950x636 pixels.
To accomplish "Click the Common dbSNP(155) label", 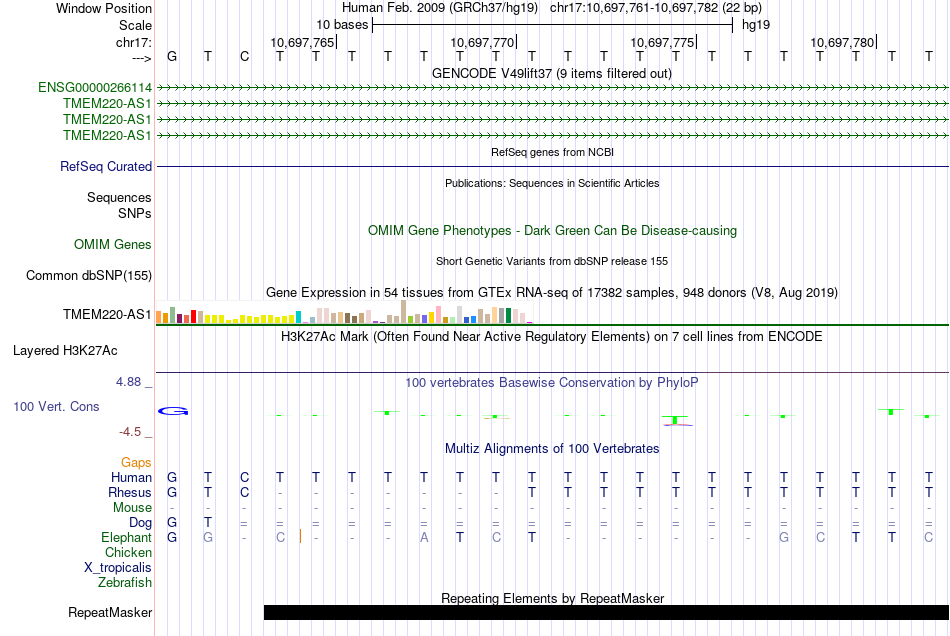I will tap(88, 276).
